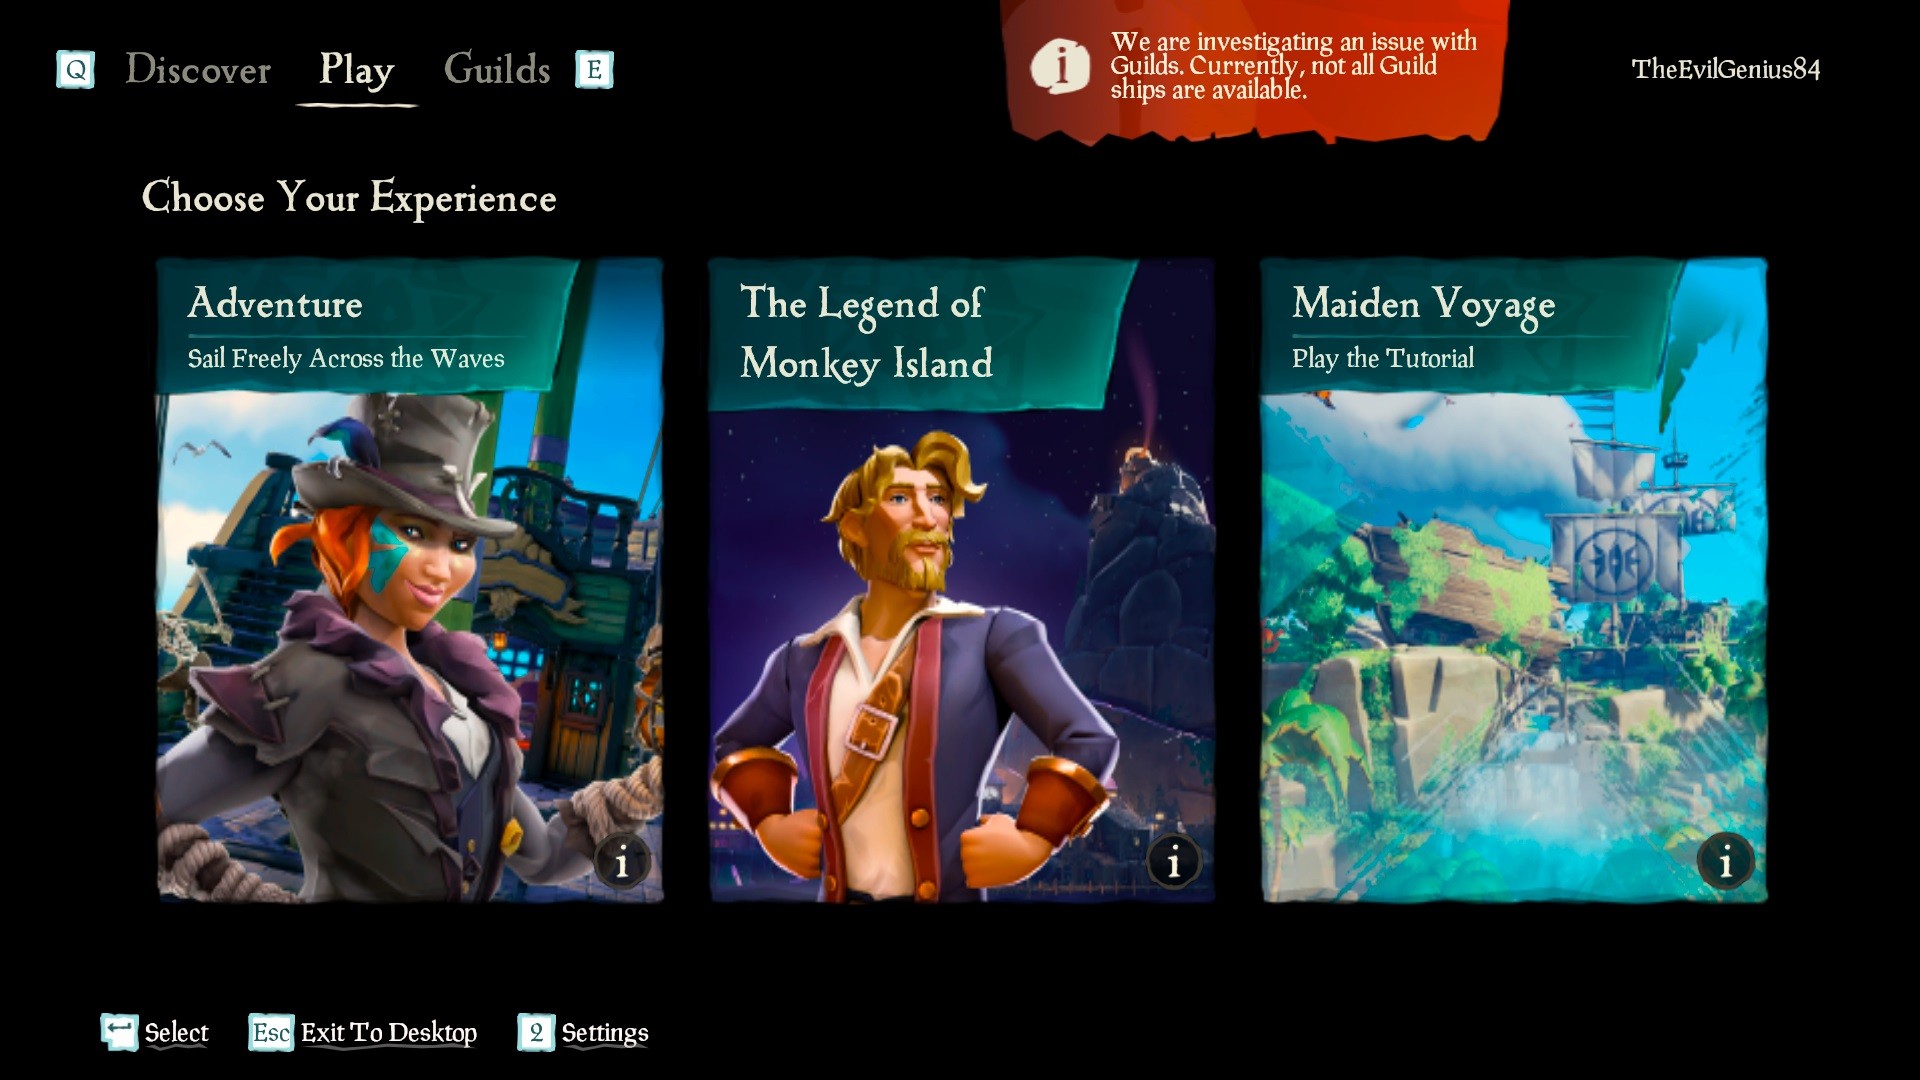
Task: Open info icon on Monkey Island card
Action: pyautogui.click(x=1174, y=861)
